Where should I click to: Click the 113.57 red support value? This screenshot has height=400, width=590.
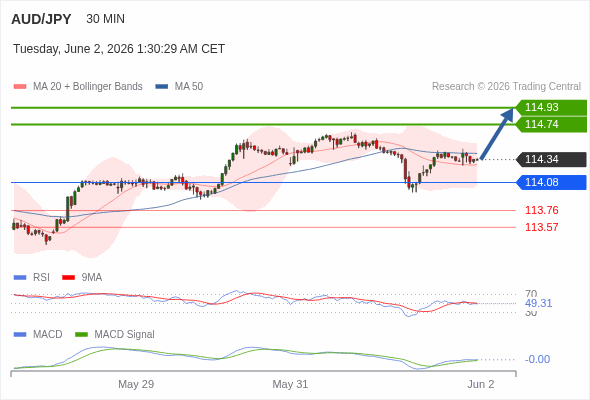pos(542,227)
